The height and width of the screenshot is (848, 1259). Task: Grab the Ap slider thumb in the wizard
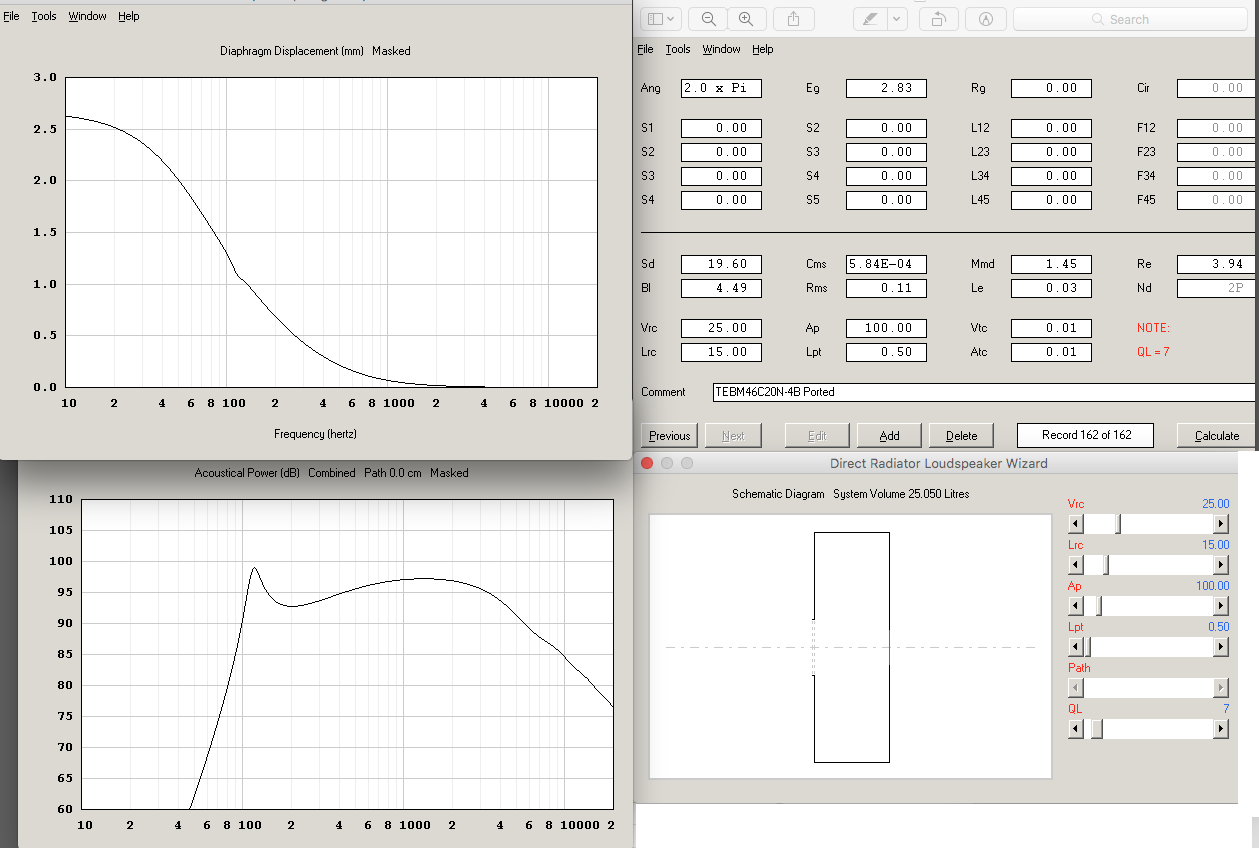pos(1099,606)
